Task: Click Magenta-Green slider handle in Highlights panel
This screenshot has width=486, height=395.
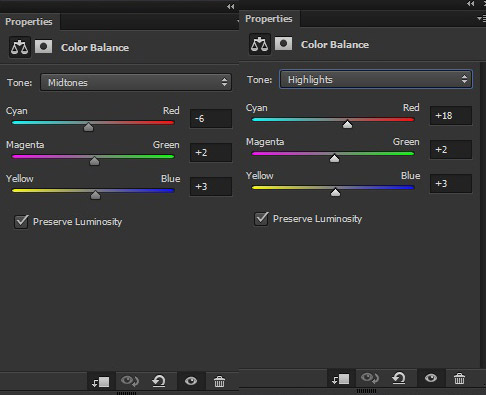Action: point(334,158)
